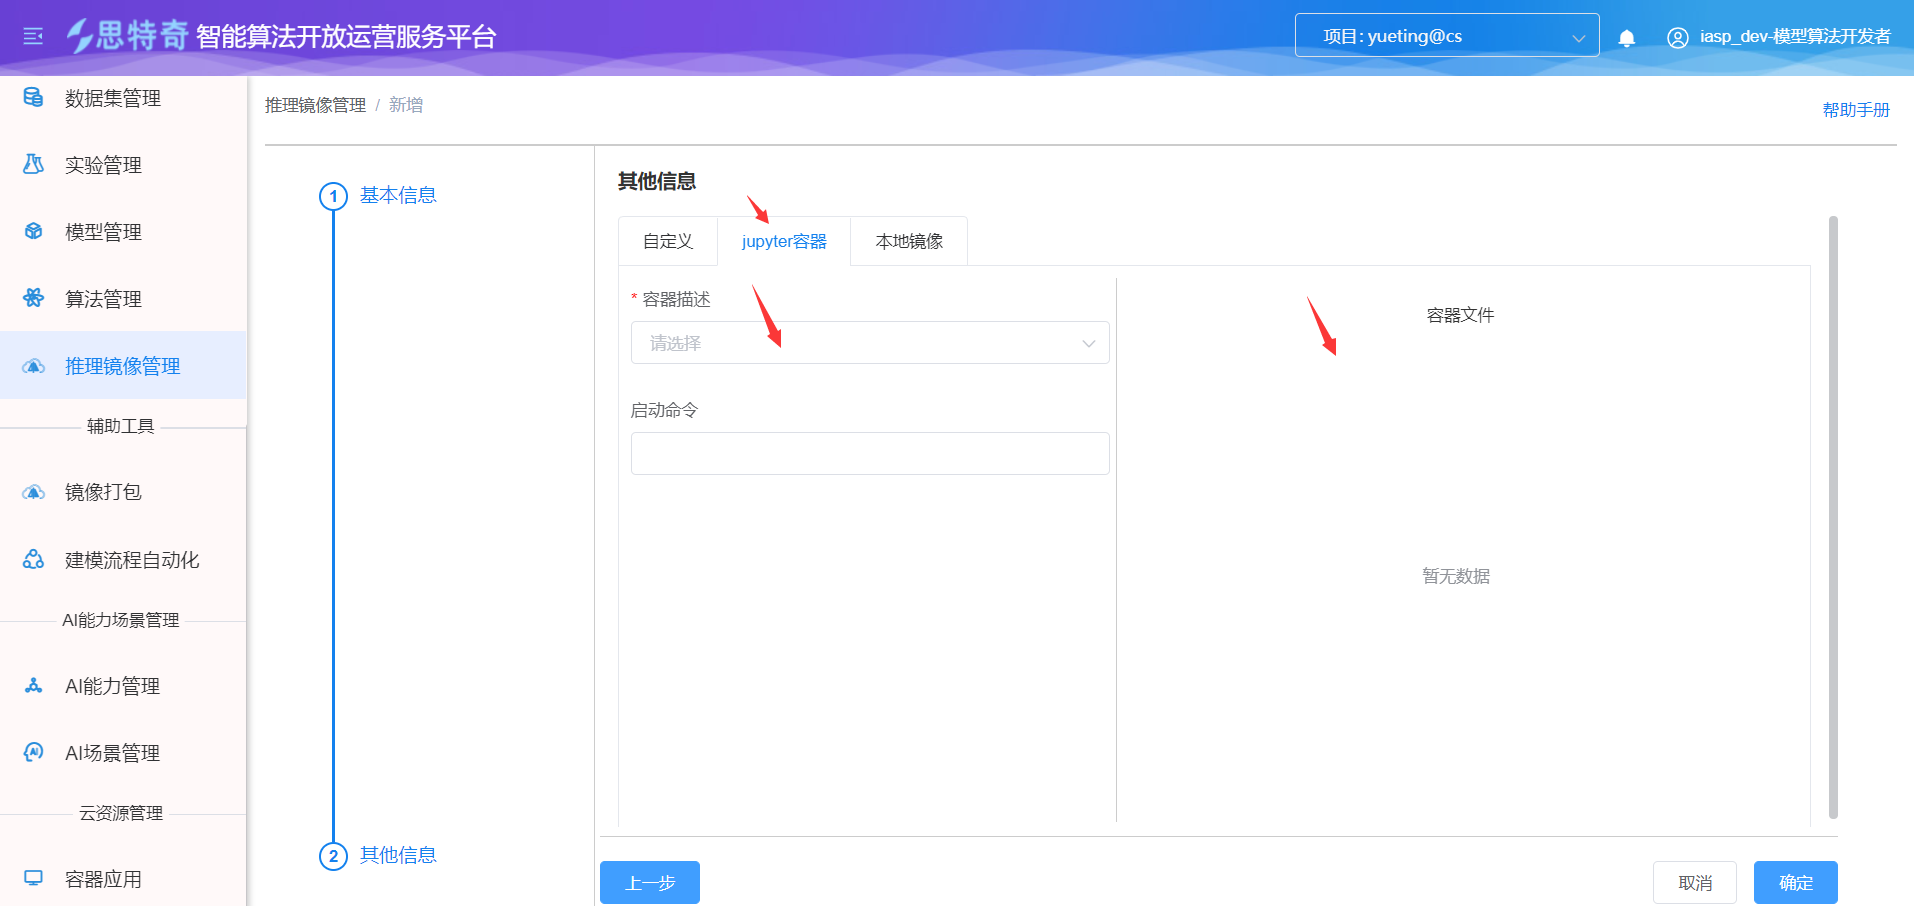Click the AI能力管理 network icon

33,685
